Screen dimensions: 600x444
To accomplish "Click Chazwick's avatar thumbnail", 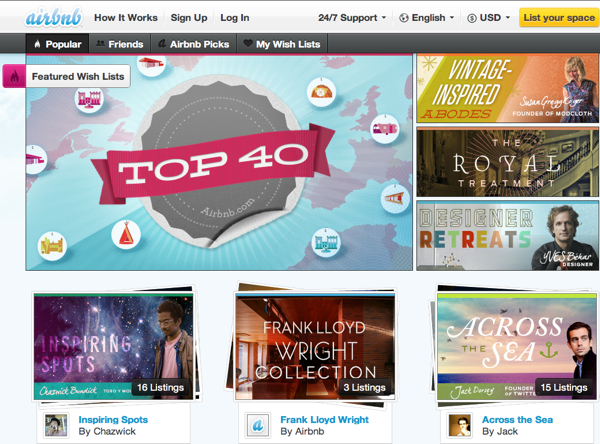I will 56,425.
